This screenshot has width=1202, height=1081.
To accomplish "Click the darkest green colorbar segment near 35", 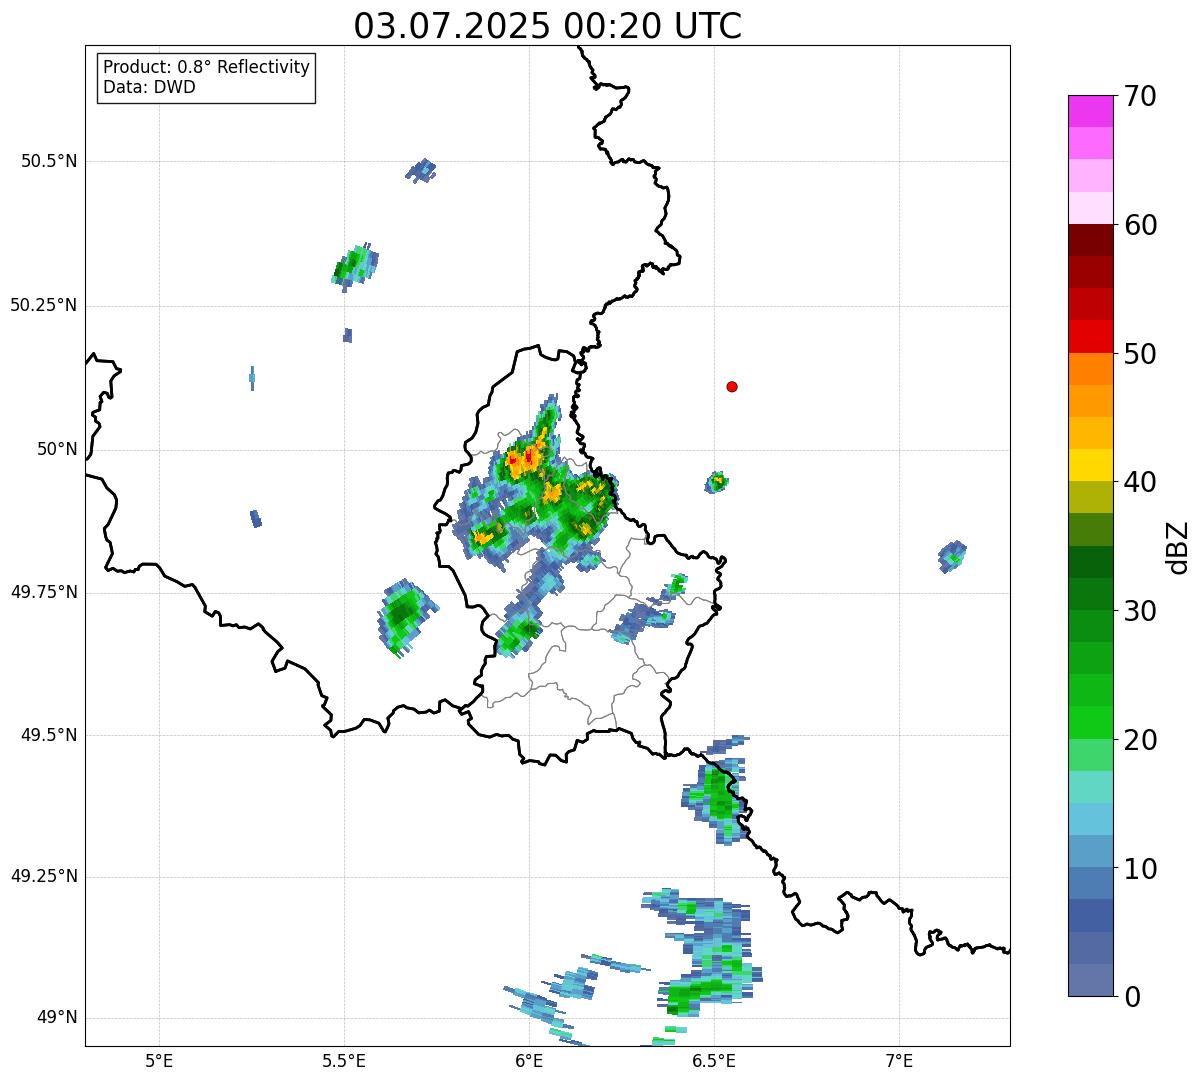I will pyautogui.click(x=1091, y=562).
